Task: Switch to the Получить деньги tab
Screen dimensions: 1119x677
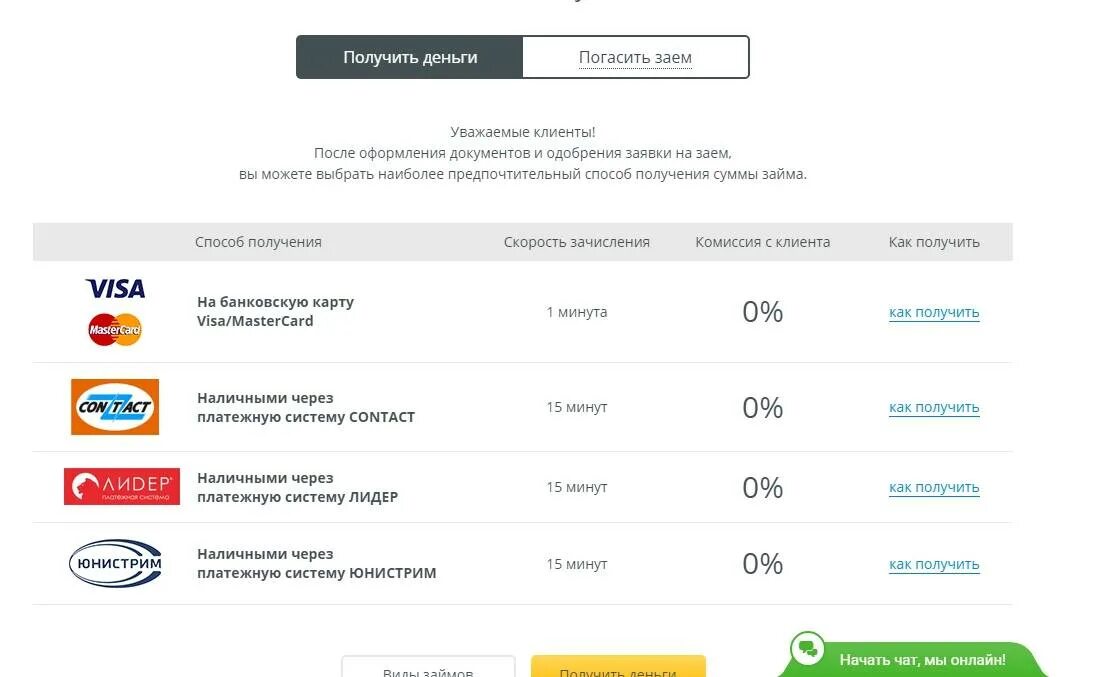Action: [410, 57]
